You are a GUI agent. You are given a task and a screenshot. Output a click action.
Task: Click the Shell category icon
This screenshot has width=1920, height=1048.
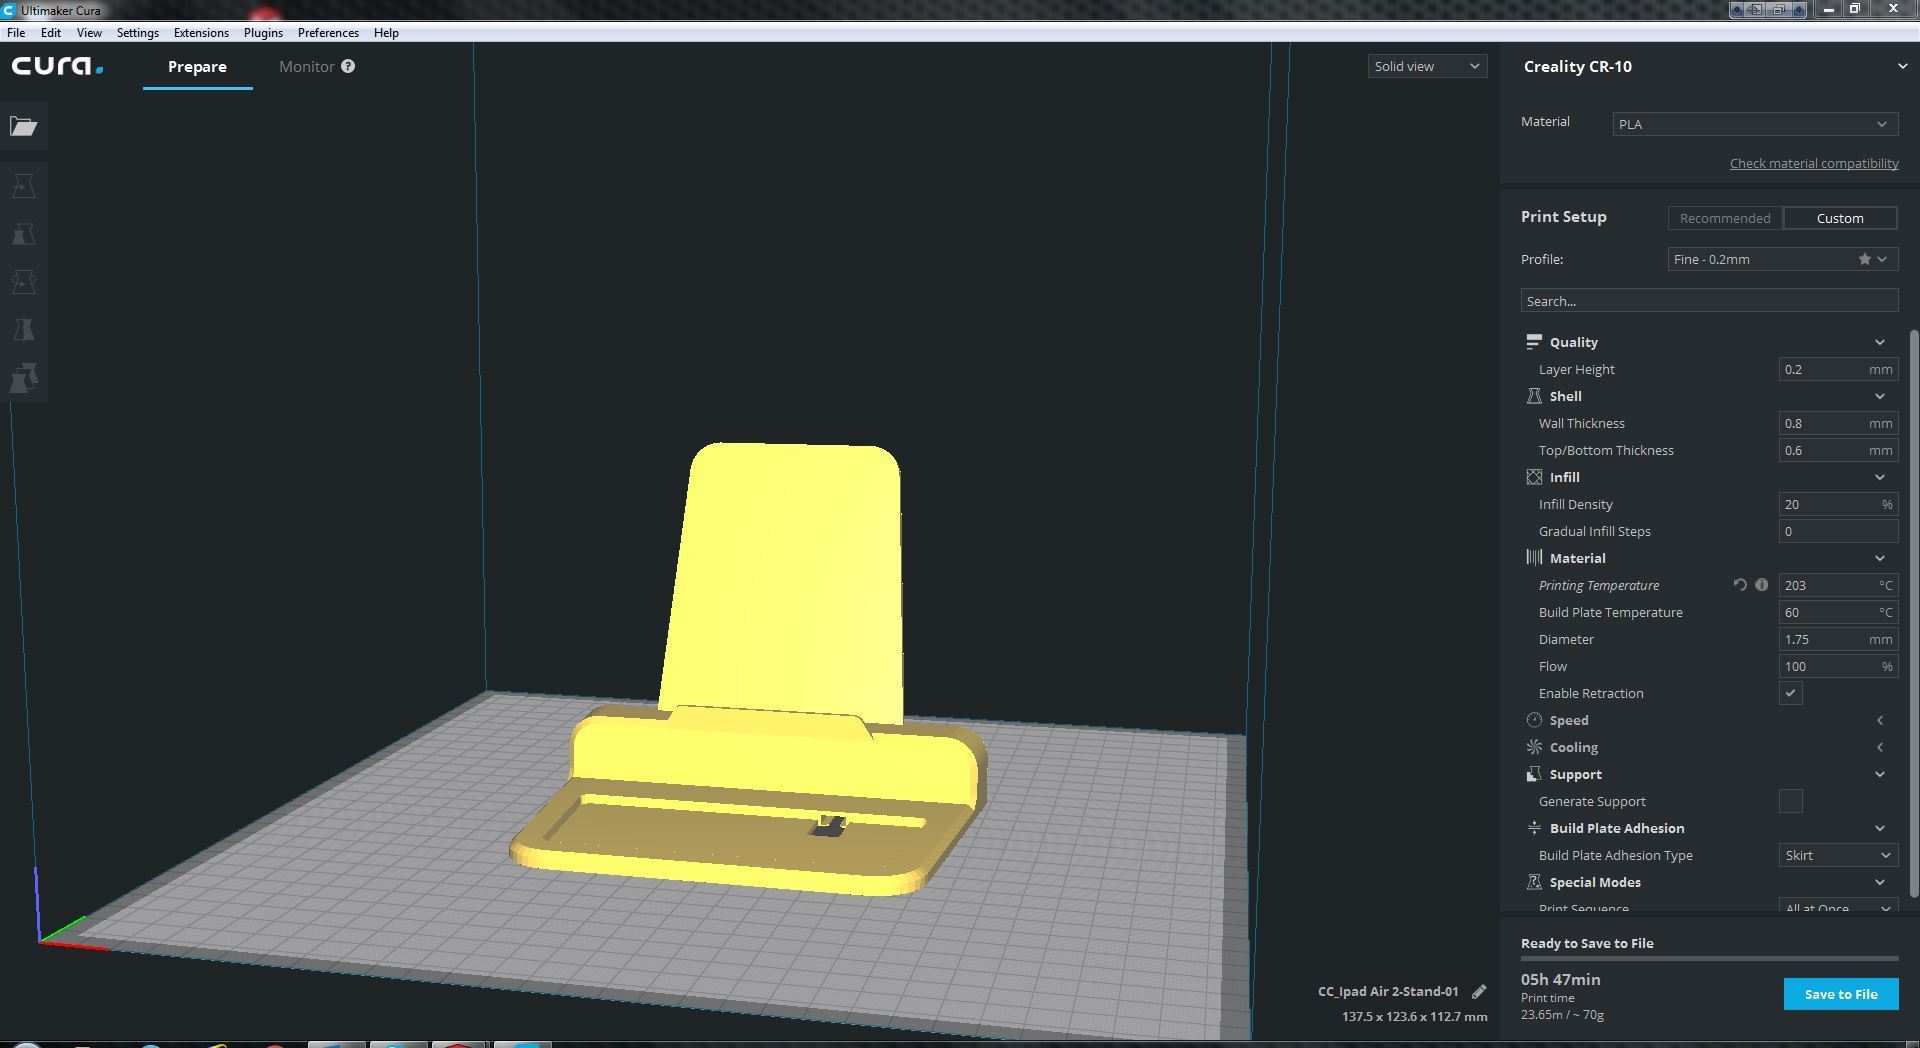(1534, 396)
